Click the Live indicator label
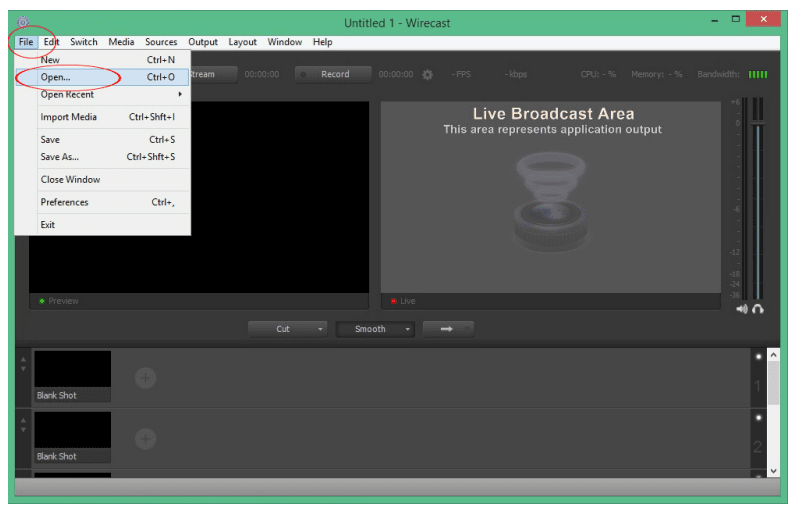798x516 pixels. pyautogui.click(x=408, y=301)
